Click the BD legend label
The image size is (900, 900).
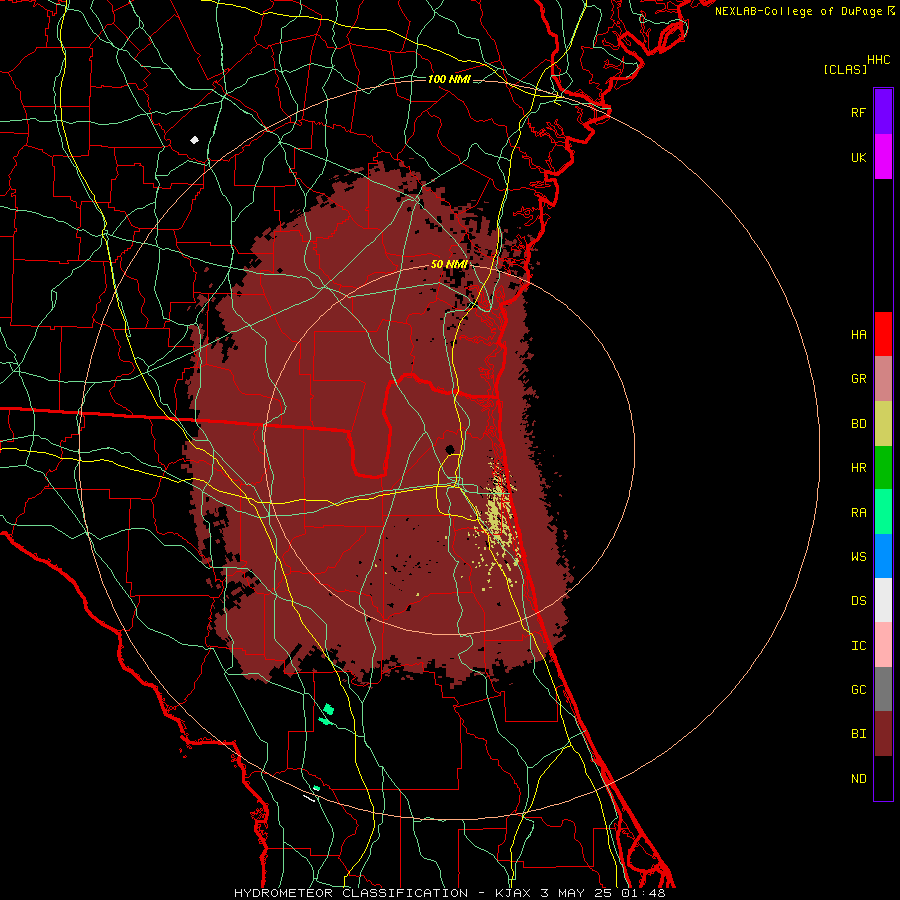pos(858,424)
